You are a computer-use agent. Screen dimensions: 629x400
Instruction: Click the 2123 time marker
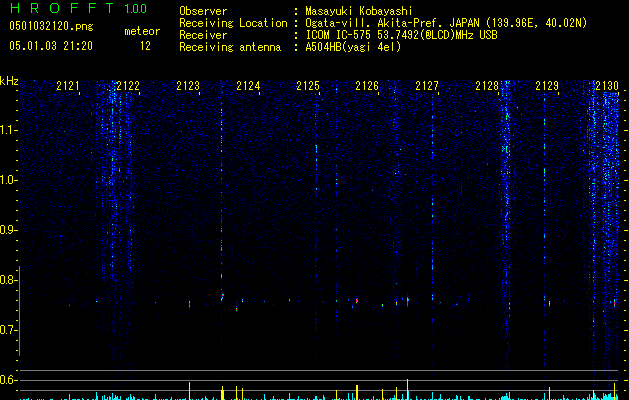188,86
